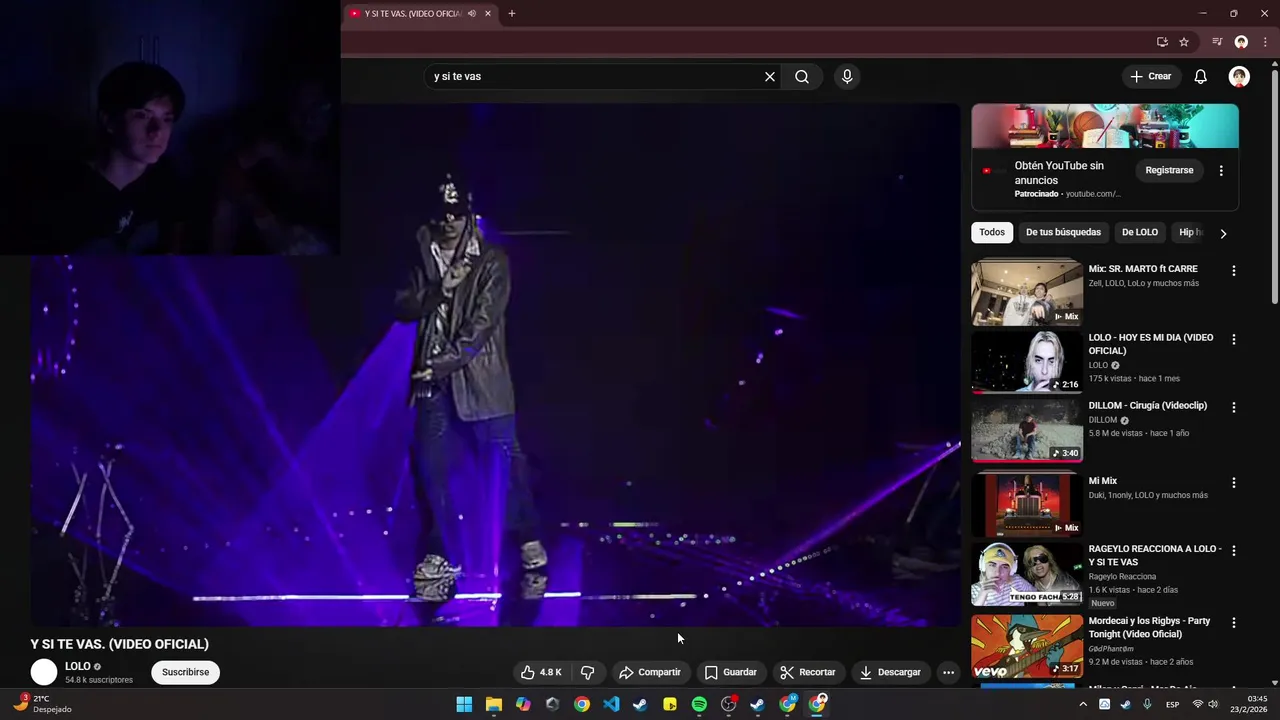Screen dimensions: 1280x720
Task: Open Spotify from taskbar
Action: tap(699, 704)
